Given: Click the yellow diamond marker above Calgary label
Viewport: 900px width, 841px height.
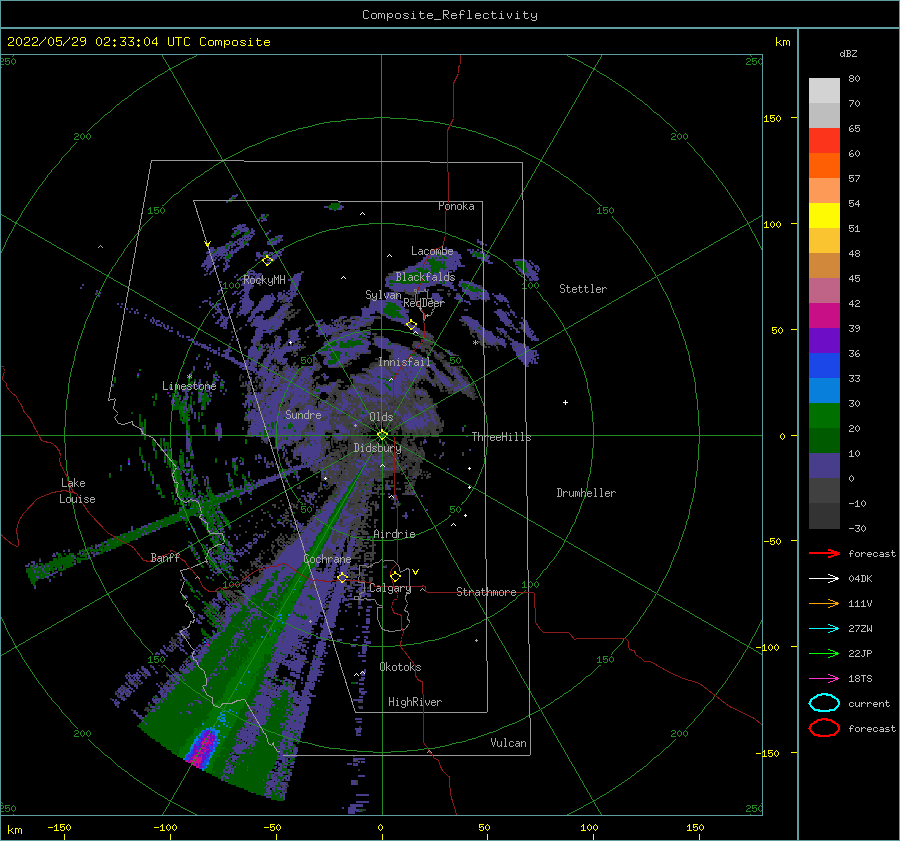Looking at the screenshot, I should [x=395, y=576].
